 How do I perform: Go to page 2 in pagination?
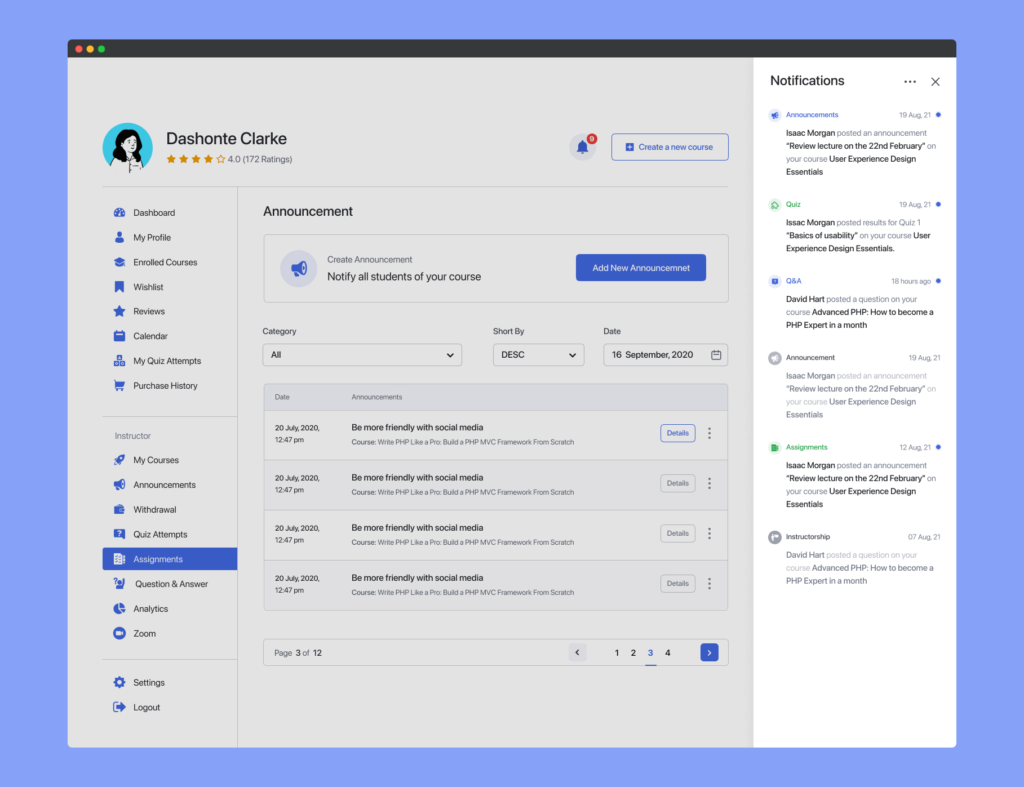633,652
